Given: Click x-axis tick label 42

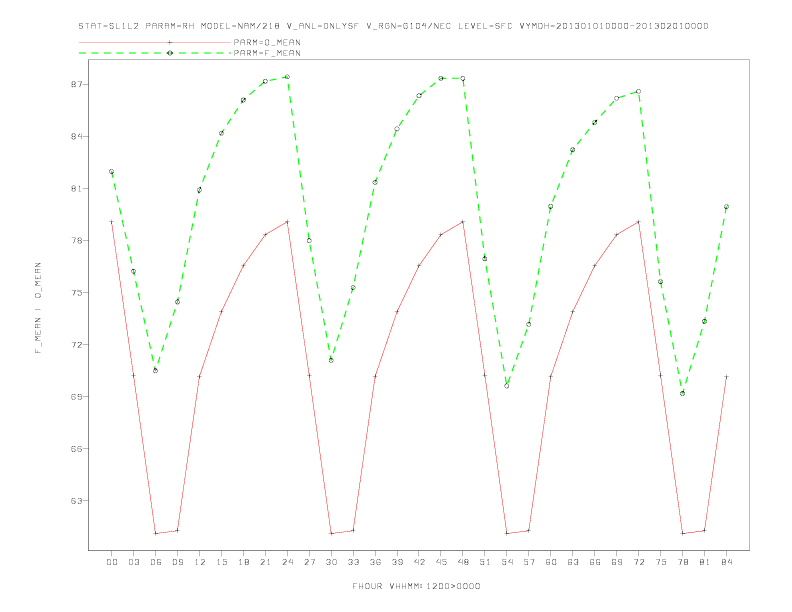Looking at the screenshot, I should pyautogui.click(x=419, y=562).
